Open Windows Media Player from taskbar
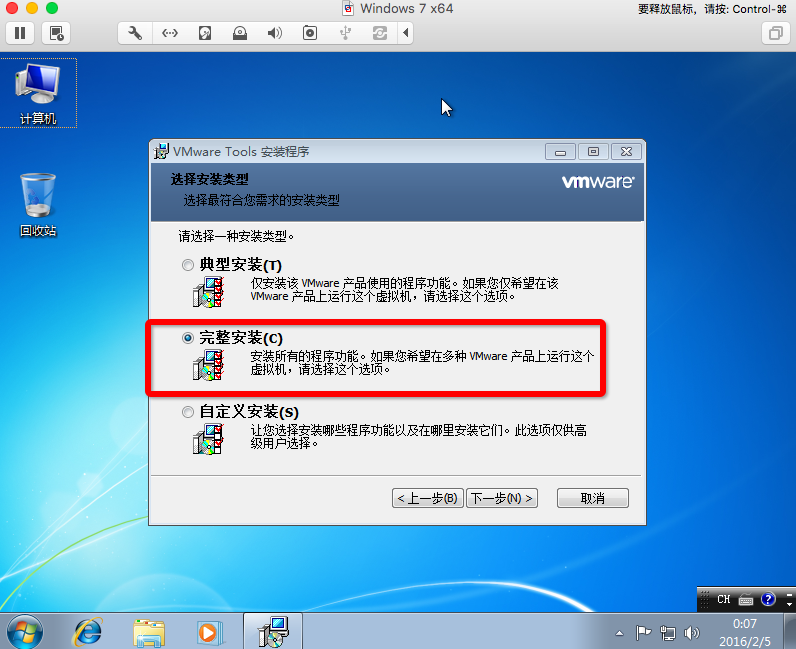796x649 pixels. 209,633
